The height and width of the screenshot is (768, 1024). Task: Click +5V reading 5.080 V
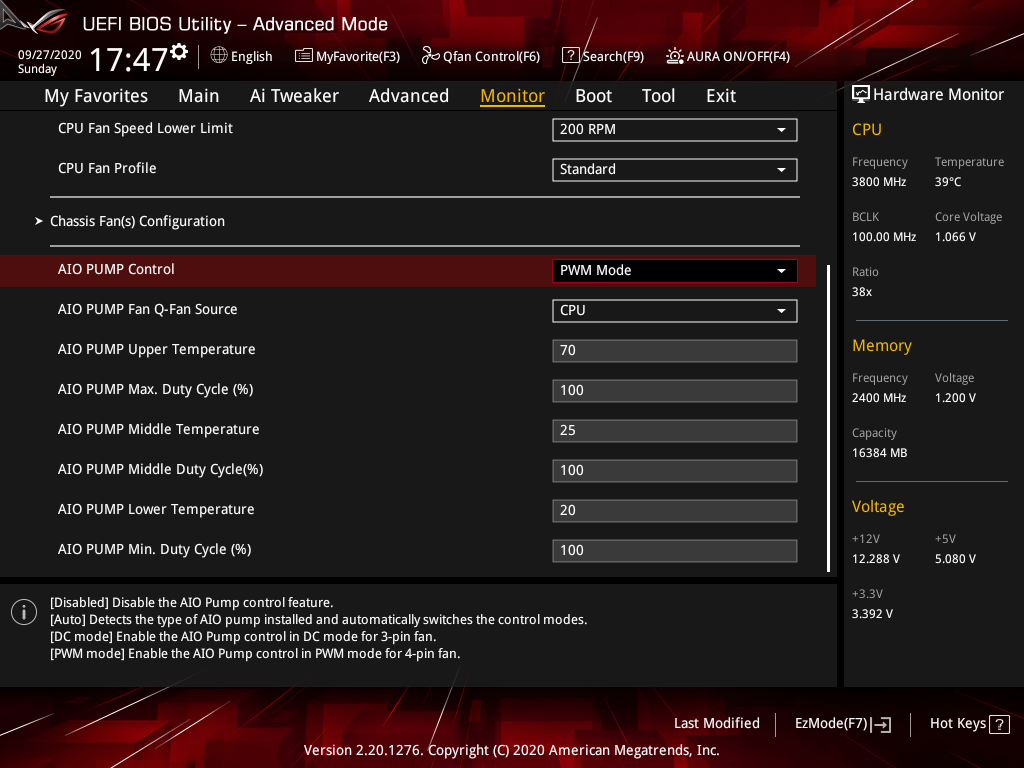pos(955,559)
